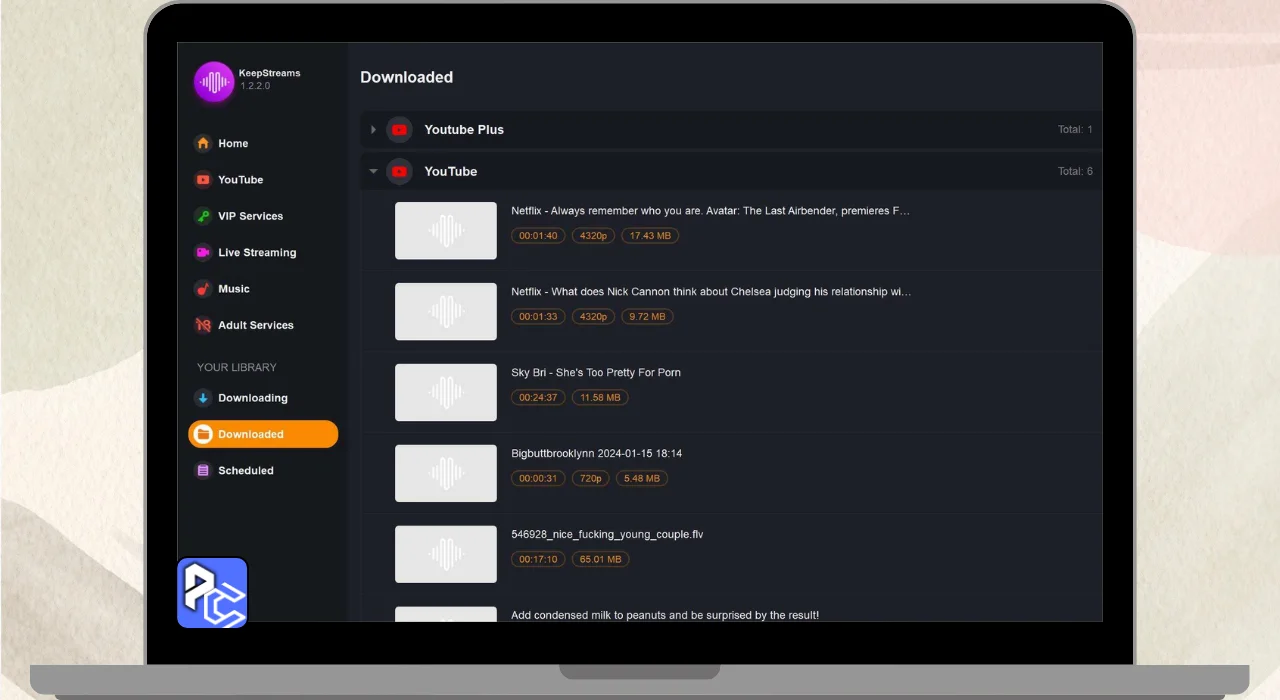Image resolution: width=1280 pixels, height=700 pixels.
Task: Click the 65.01 MB size tag
Action: click(x=600, y=559)
